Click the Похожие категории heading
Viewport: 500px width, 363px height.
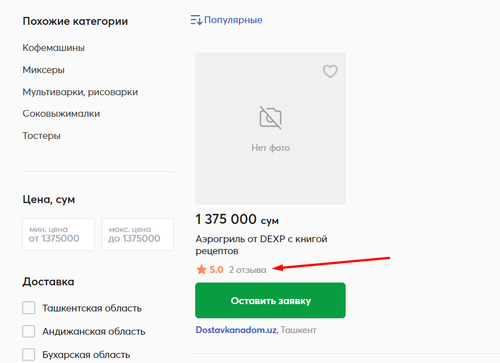coord(75,21)
